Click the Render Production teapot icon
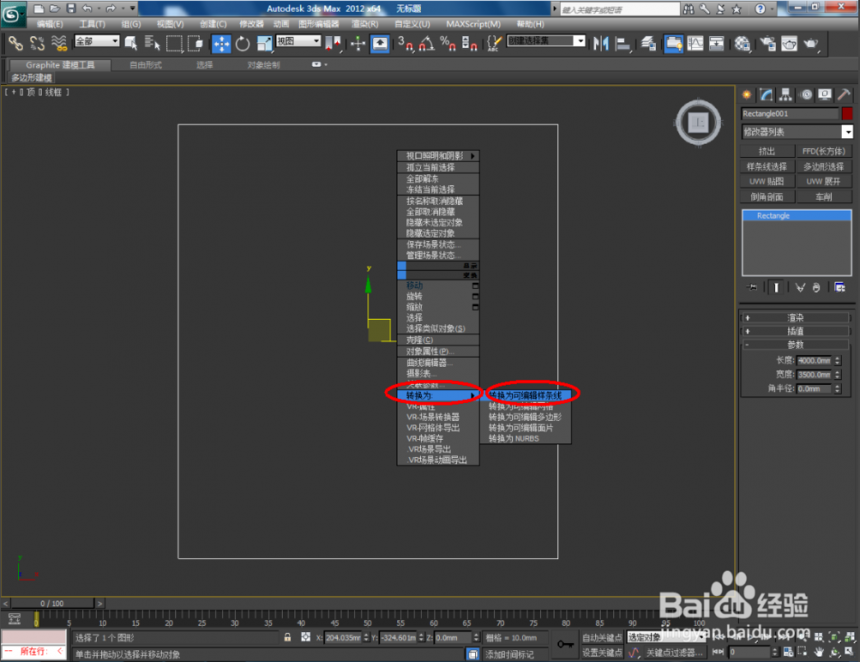Image resolution: width=860 pixels, height=662 pixels. pyautogui.click(x=811, y=43)
